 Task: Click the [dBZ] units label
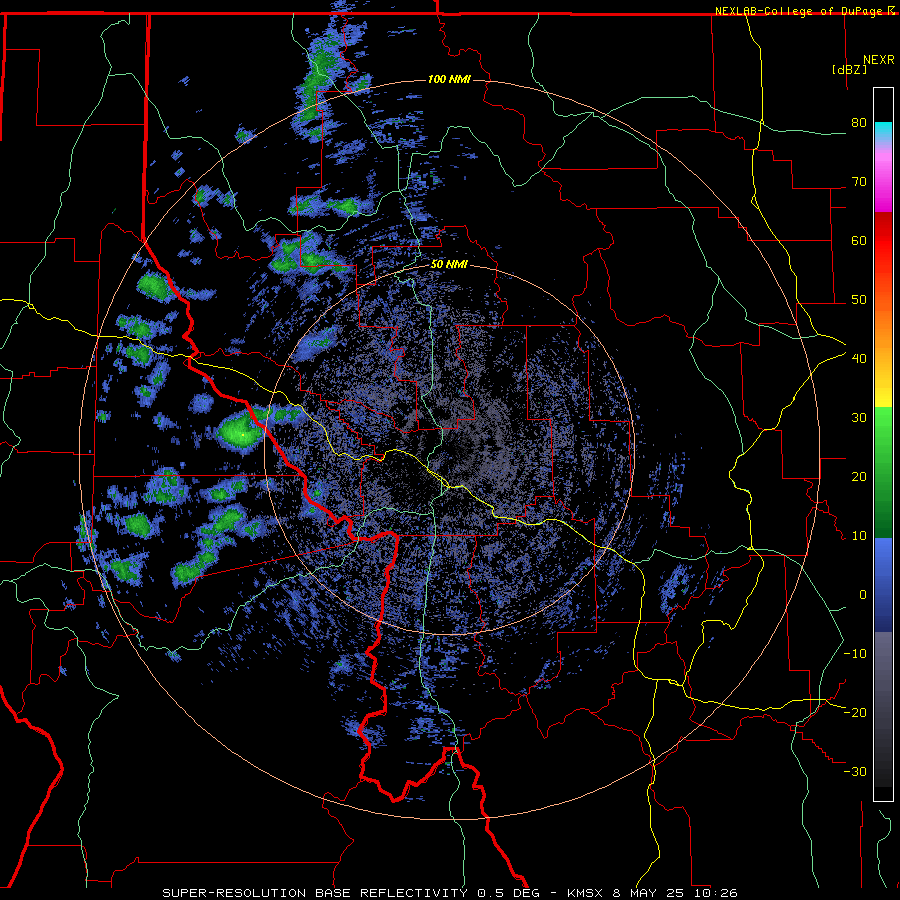coord(849,70)
